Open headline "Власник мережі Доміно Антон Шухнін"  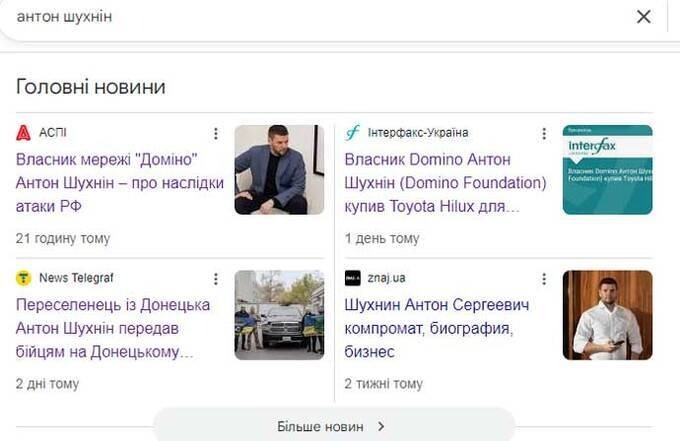pos(107,183)
